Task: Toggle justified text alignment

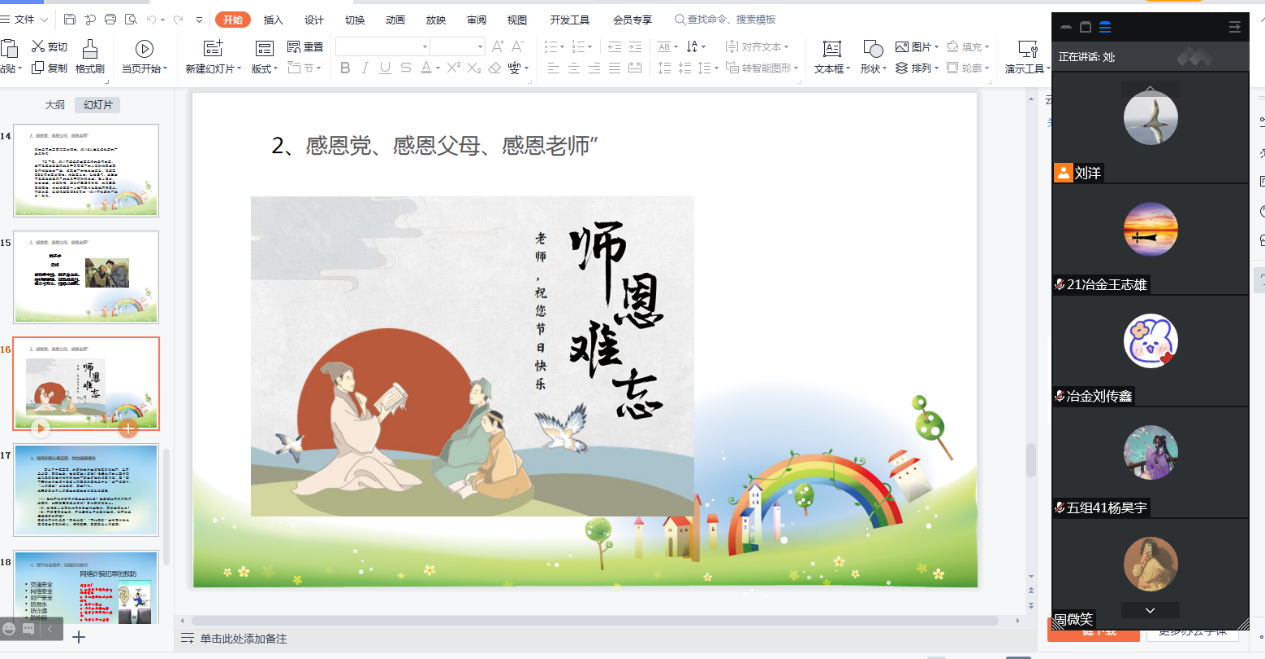Action: pyautogui.click(x=616, y=68)
